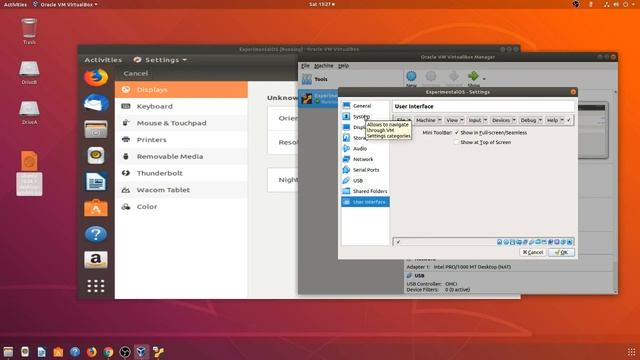Open USB category in settings dialog sidebar
The height and width of the screenshot is (360, 640).
(x=365, y=180)
